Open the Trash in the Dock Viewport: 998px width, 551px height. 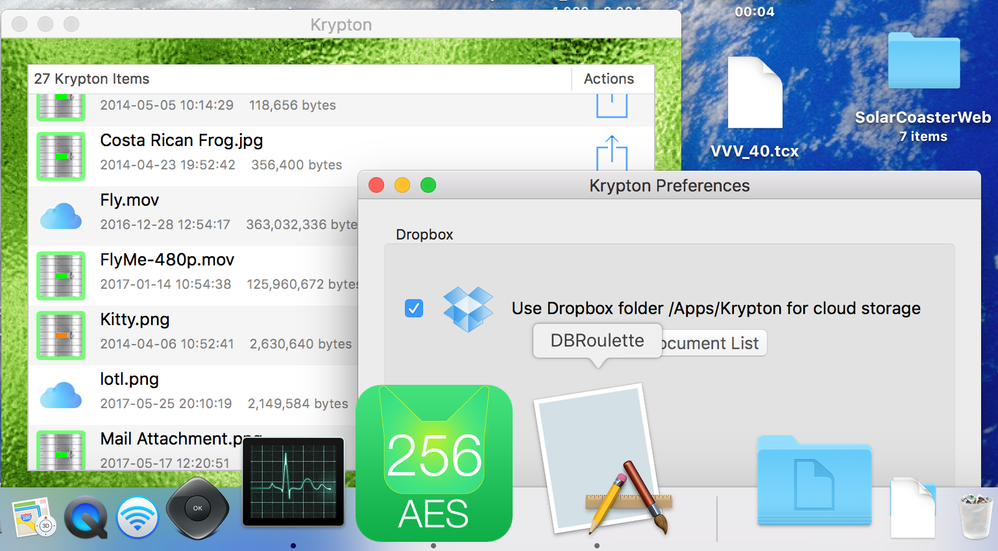pyautogui.click(x=976, y=515)
